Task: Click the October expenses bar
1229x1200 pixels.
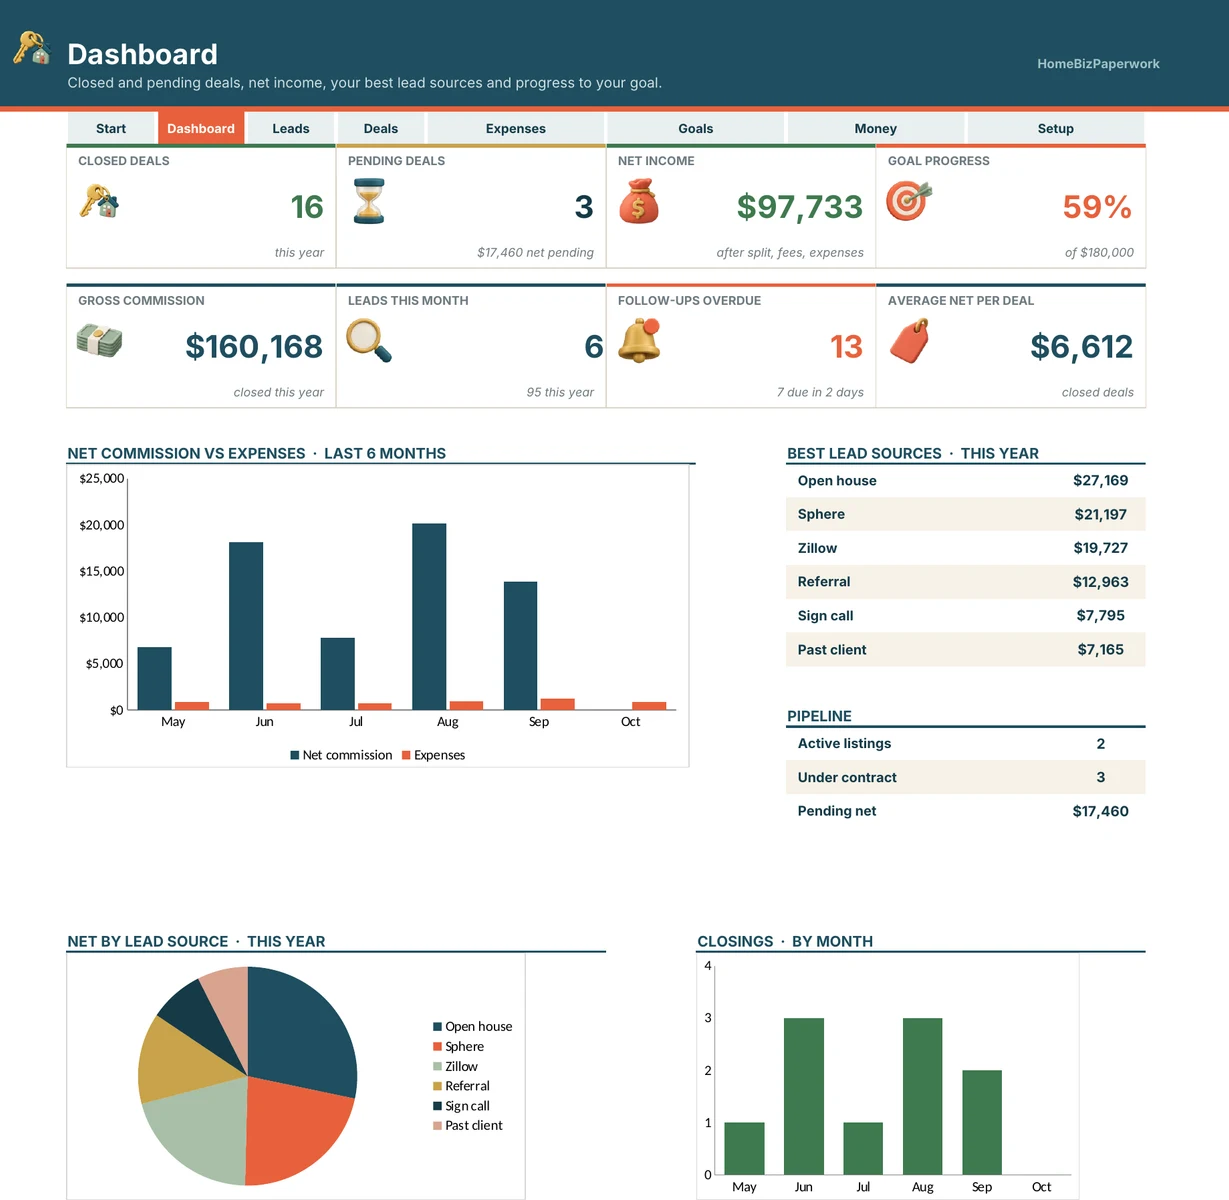Action: point(649,706)
